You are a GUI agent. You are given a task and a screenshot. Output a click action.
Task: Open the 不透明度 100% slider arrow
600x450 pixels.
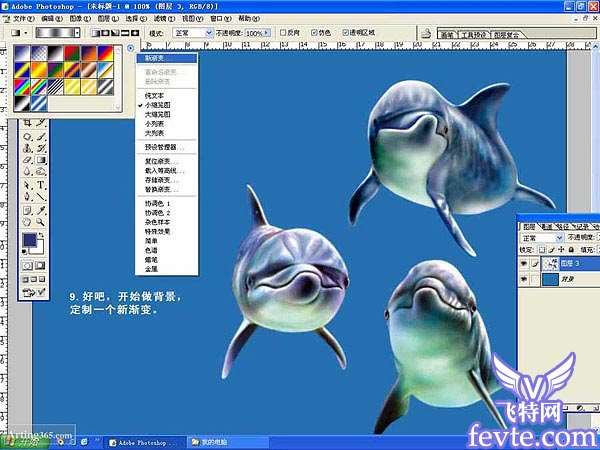click(267, 33)
